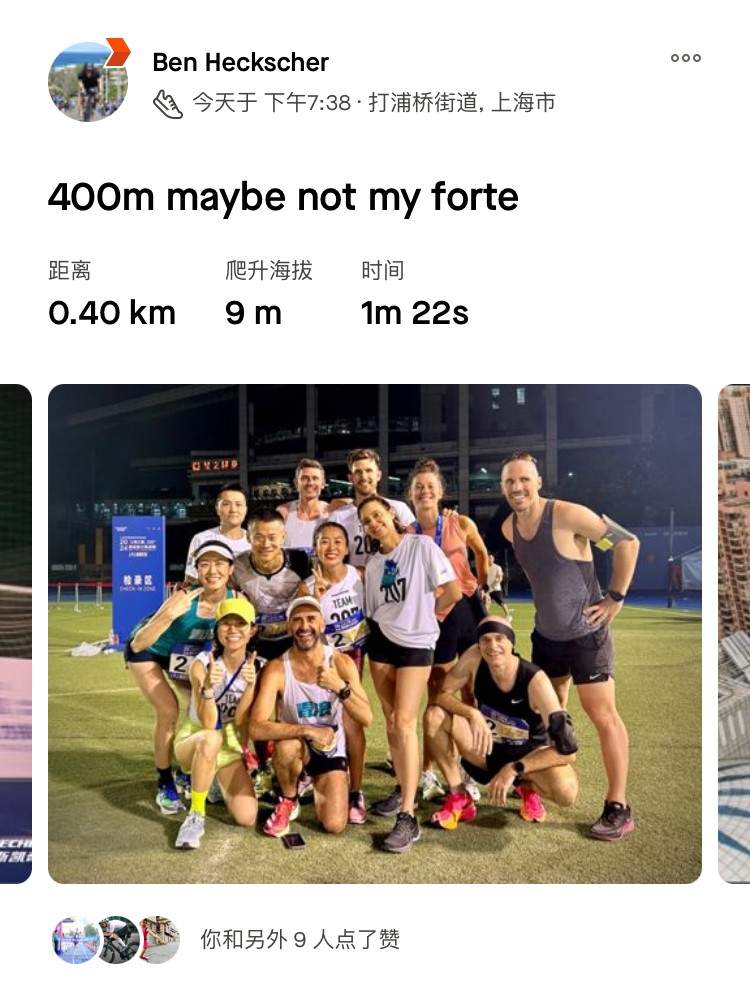Click the 9 m elevation value

253,313
